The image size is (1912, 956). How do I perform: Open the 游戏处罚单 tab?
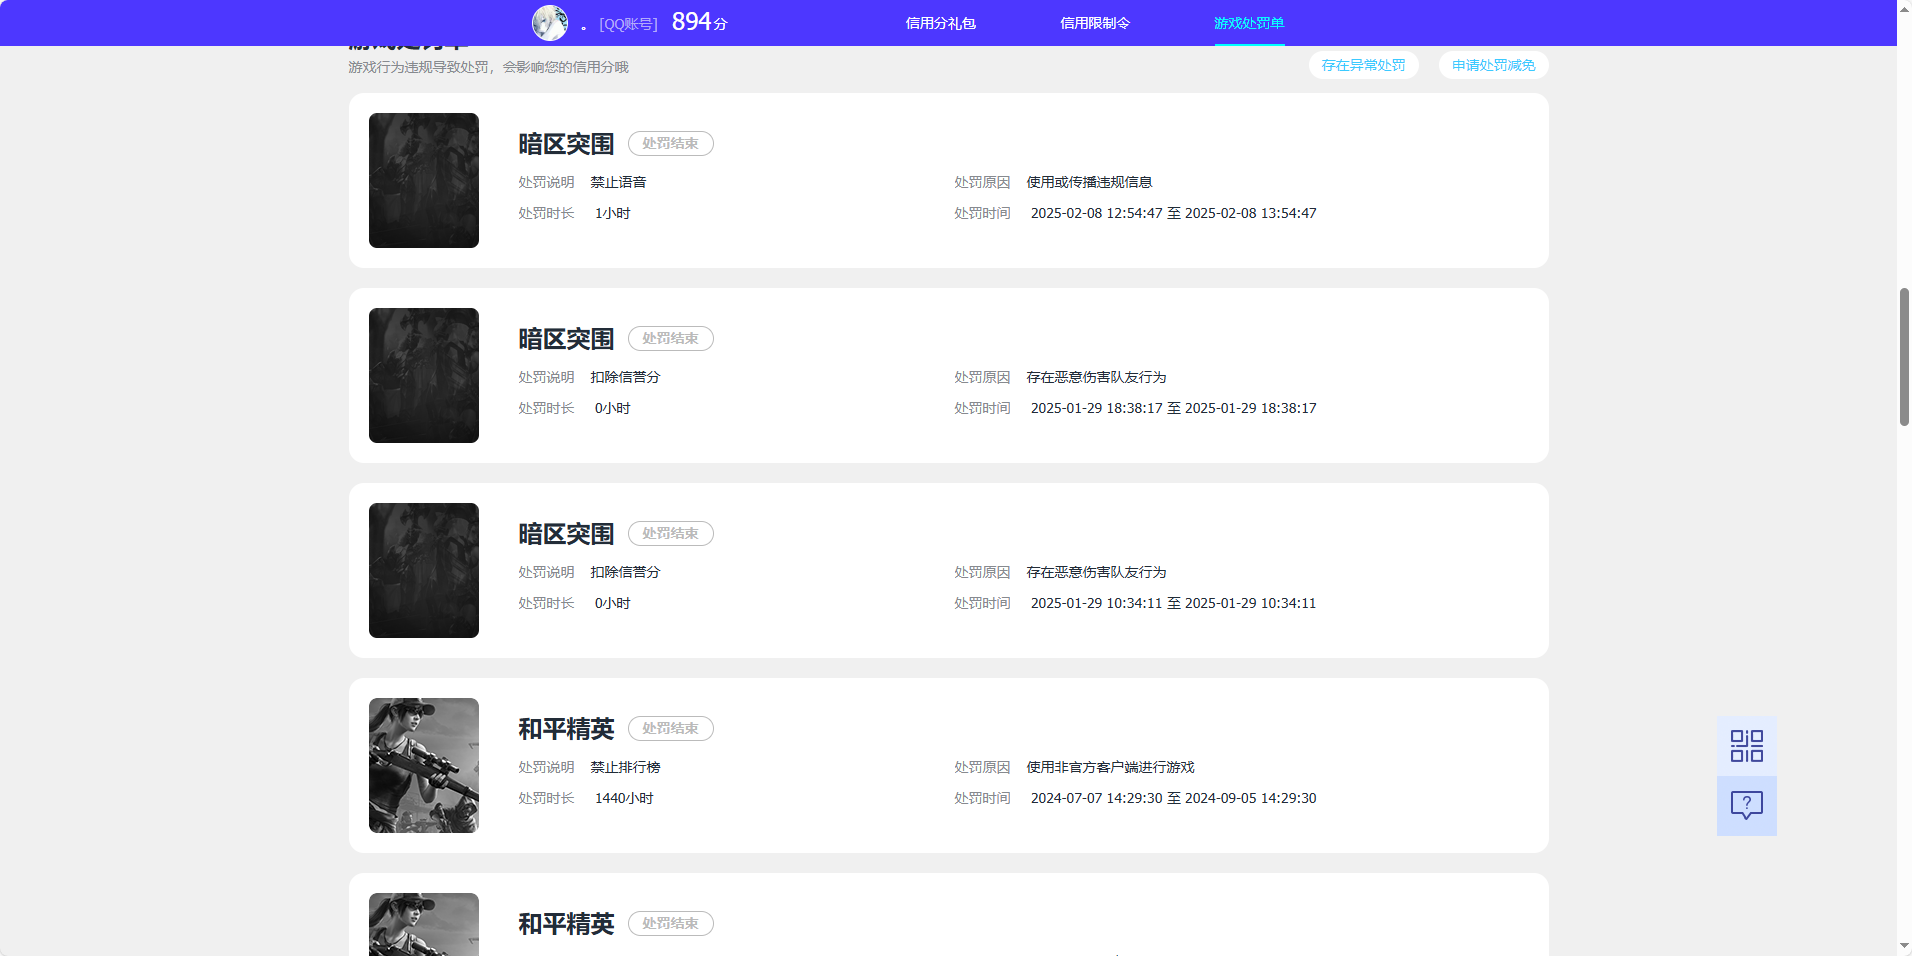click(x=1249, y=22)
